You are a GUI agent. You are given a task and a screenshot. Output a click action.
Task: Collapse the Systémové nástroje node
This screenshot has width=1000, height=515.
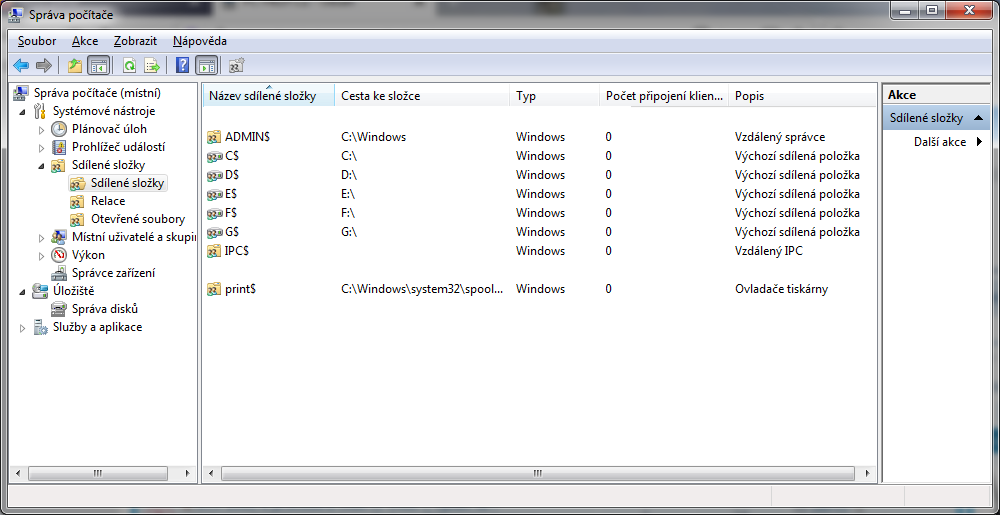[24, 112]
